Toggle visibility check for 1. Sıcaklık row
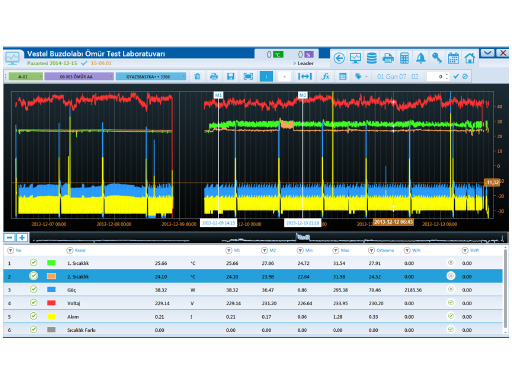 pyautogui.click(x=33, y=263)
